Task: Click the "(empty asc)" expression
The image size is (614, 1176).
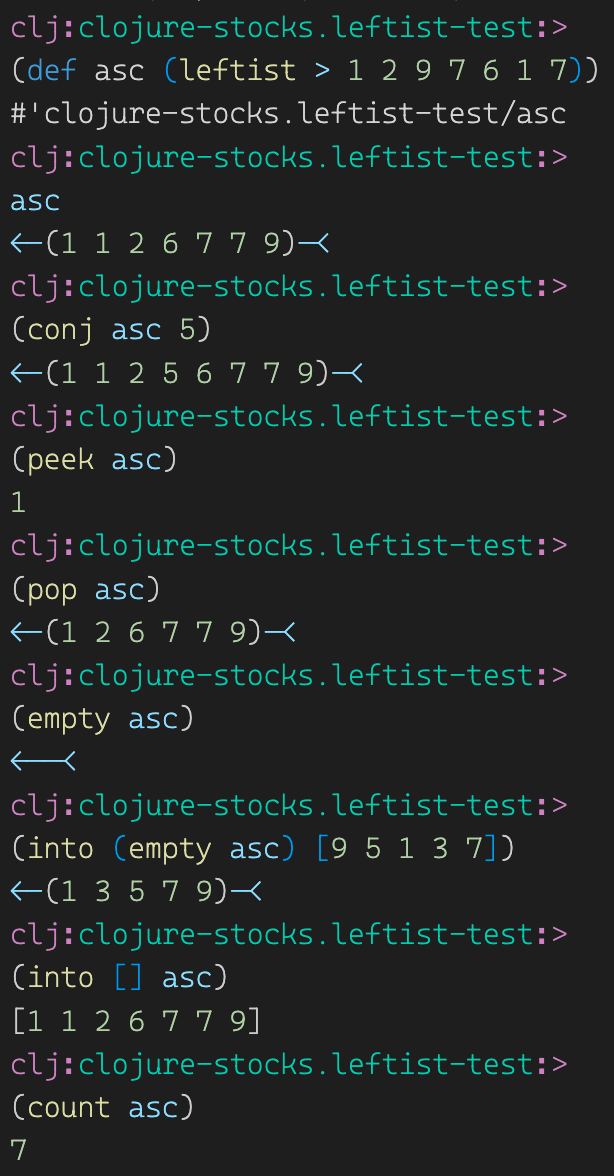Action: pyautogui.click(x=103, y=718)
